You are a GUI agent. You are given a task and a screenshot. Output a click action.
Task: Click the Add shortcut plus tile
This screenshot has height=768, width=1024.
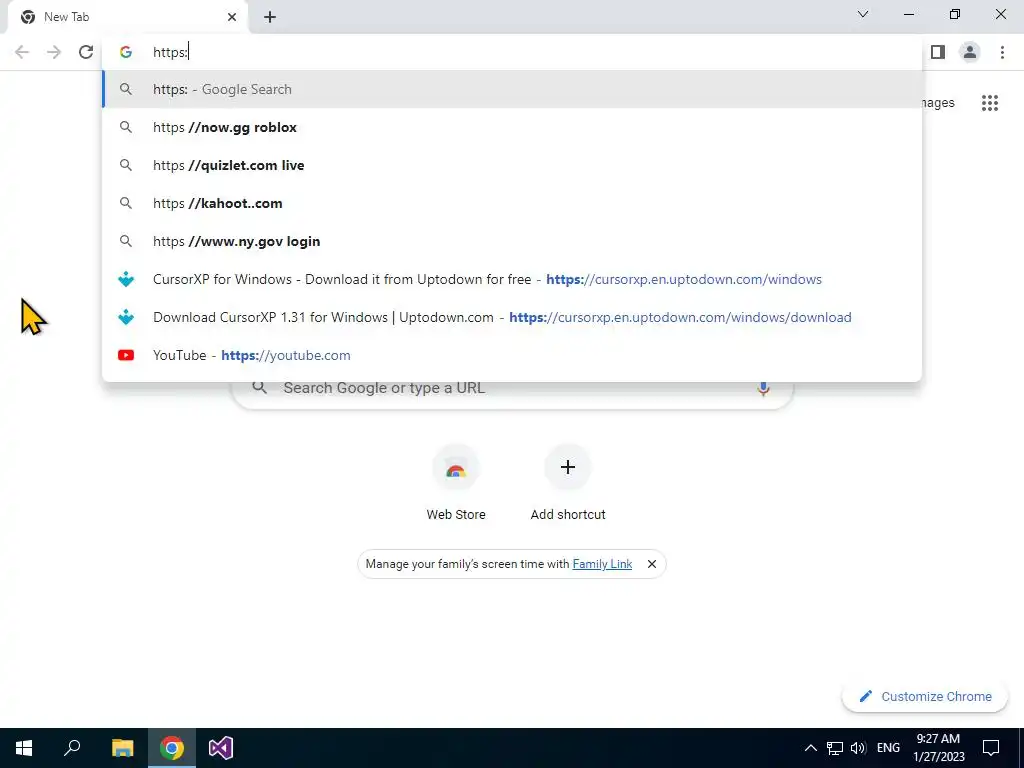tap(568, 483)
